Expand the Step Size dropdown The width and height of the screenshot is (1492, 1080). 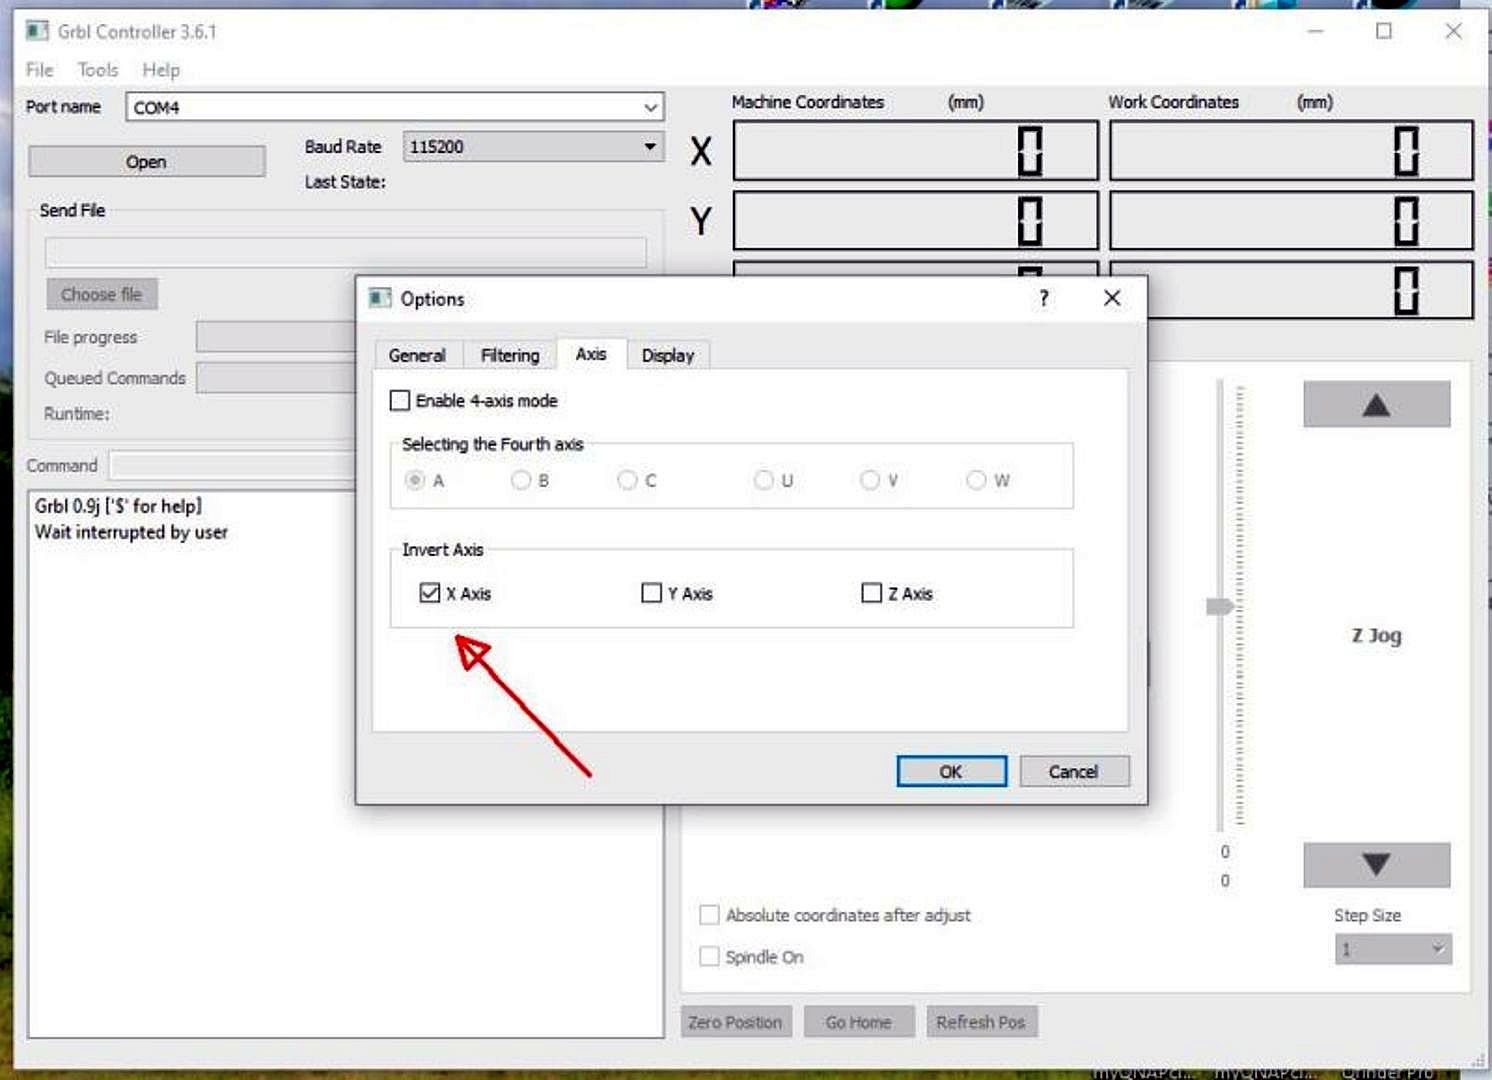(x=1437, y=949)
